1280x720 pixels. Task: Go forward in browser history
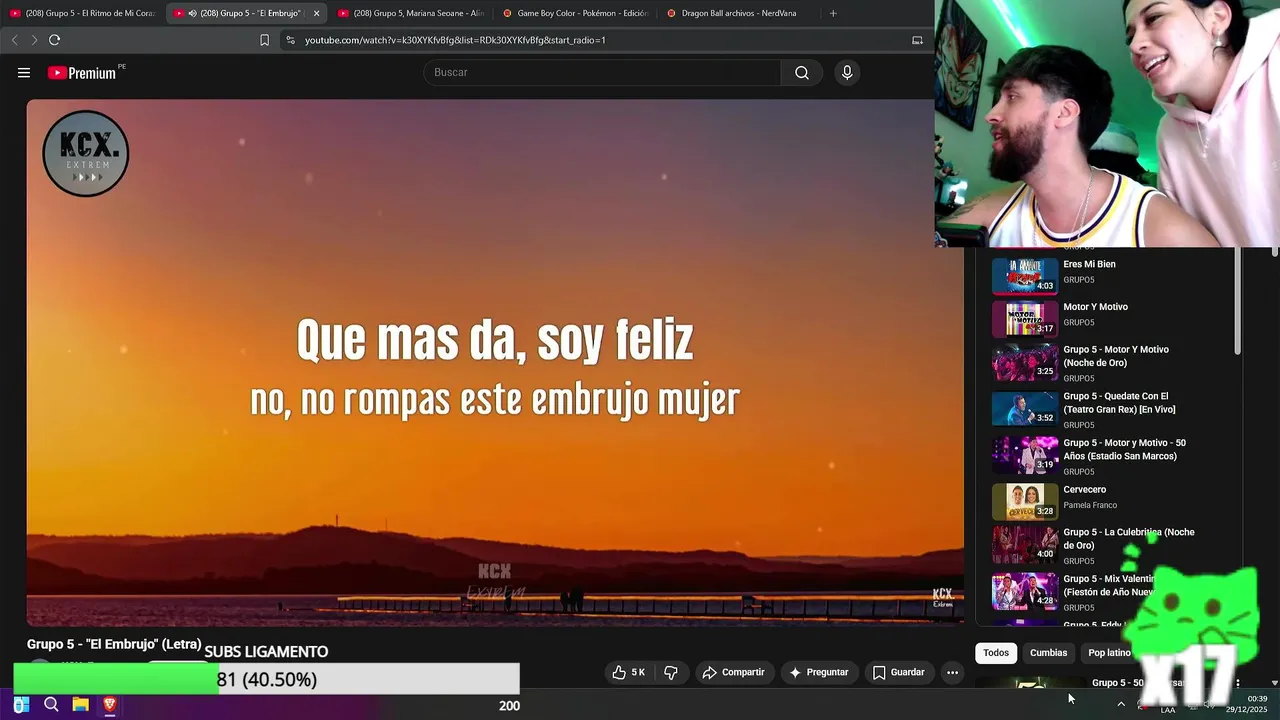pyautogui.click(x=34, y=40)
